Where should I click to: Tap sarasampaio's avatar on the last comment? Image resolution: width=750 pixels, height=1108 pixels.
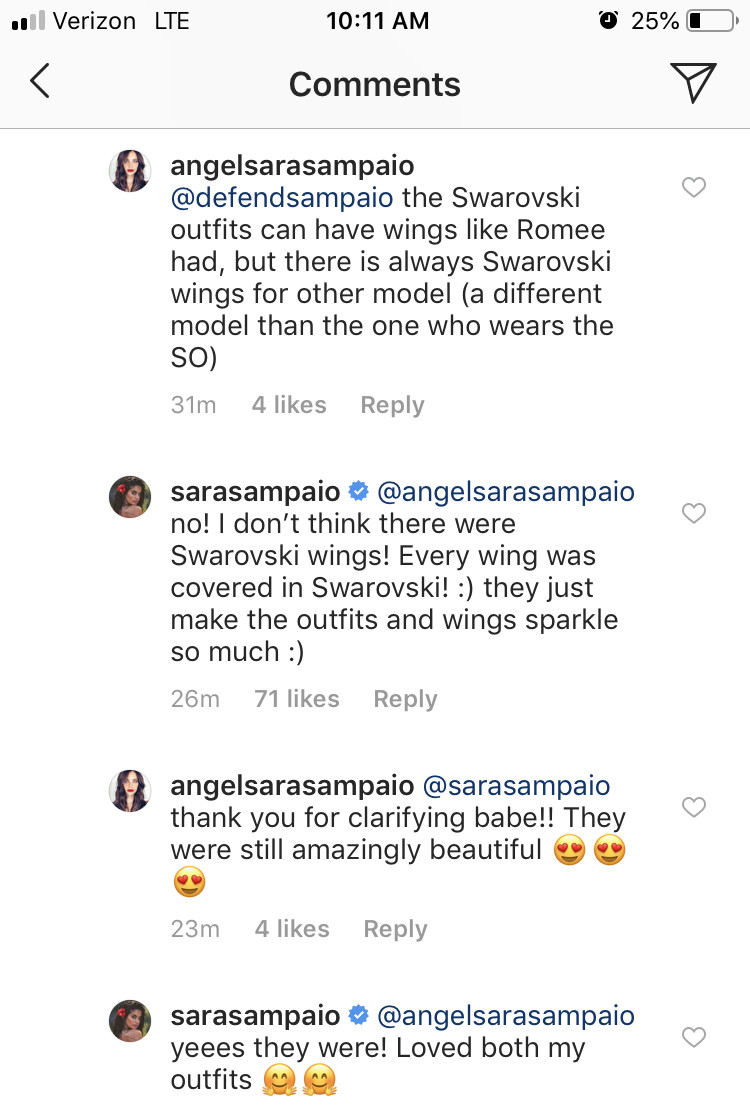coord(130,1021)
